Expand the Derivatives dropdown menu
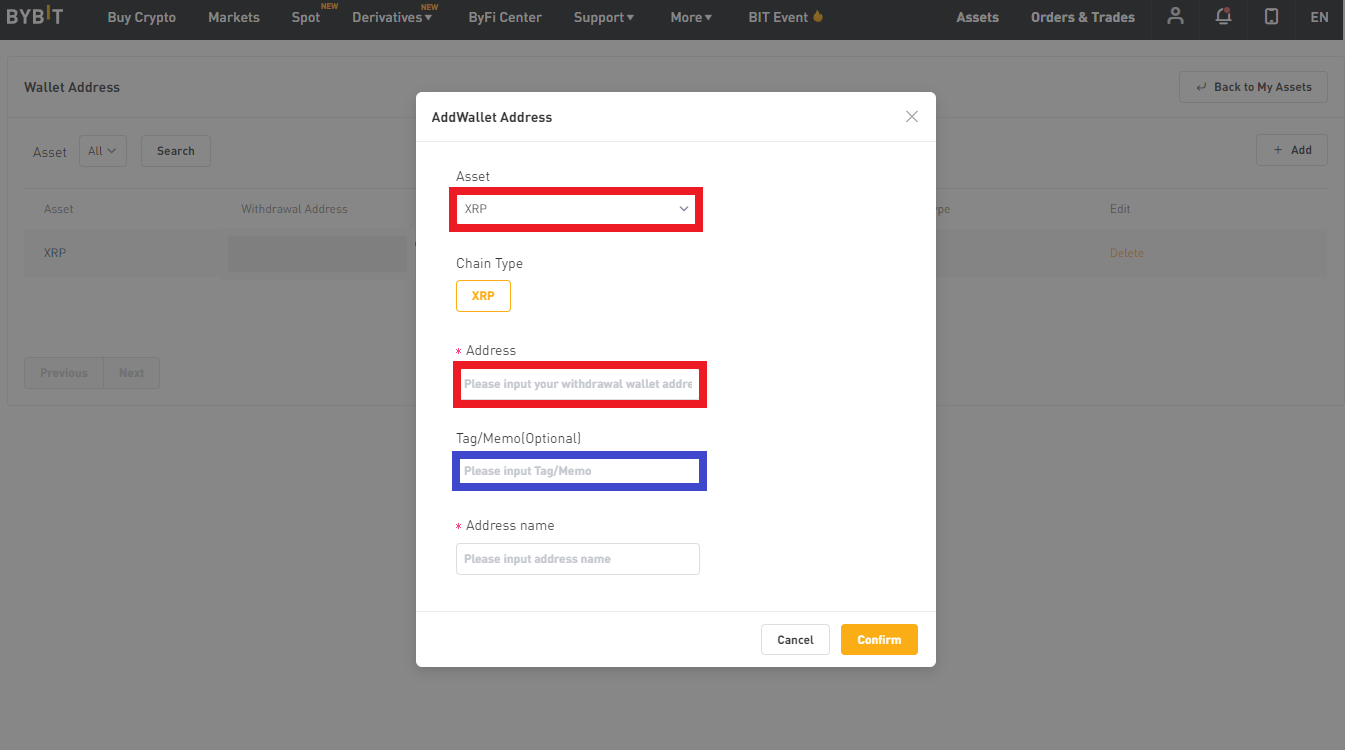The image size is (1345, 750). 392,17
